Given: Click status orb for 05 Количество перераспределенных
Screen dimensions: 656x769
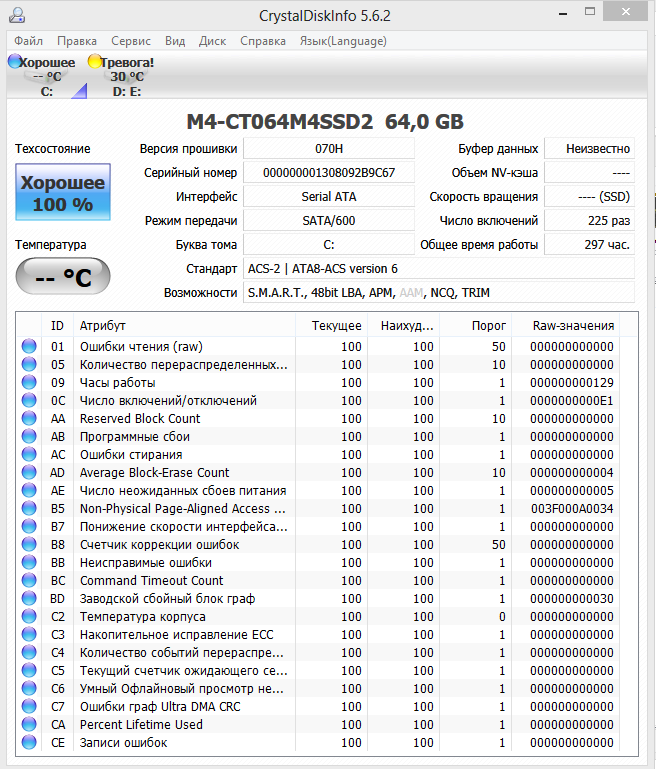Looking at the screenshot, I should click(29, 364).
